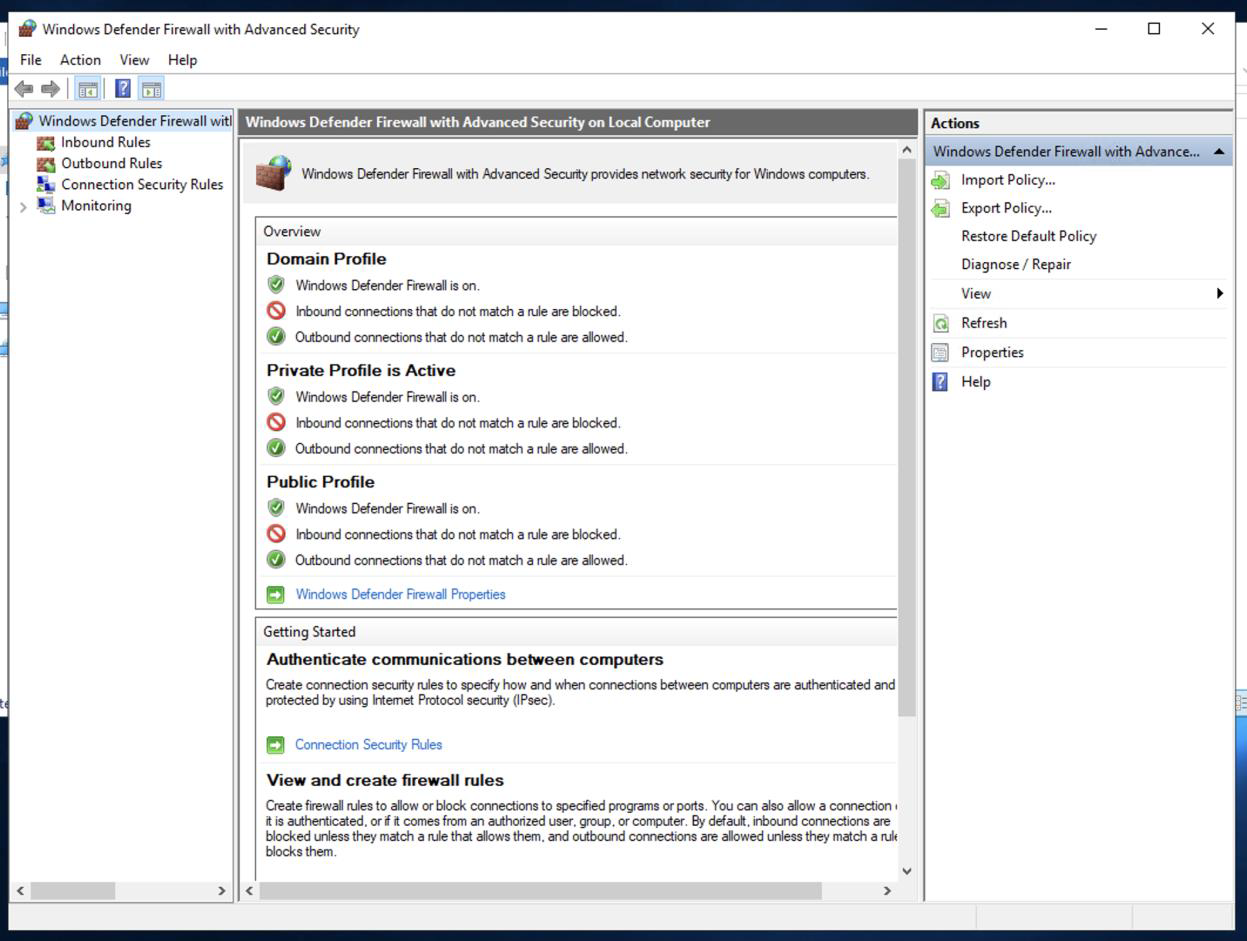Screen dimensions: 1247x941
Task: Click the overview pane's vertical scrollbar thumb
Action: tap(907, 438)
